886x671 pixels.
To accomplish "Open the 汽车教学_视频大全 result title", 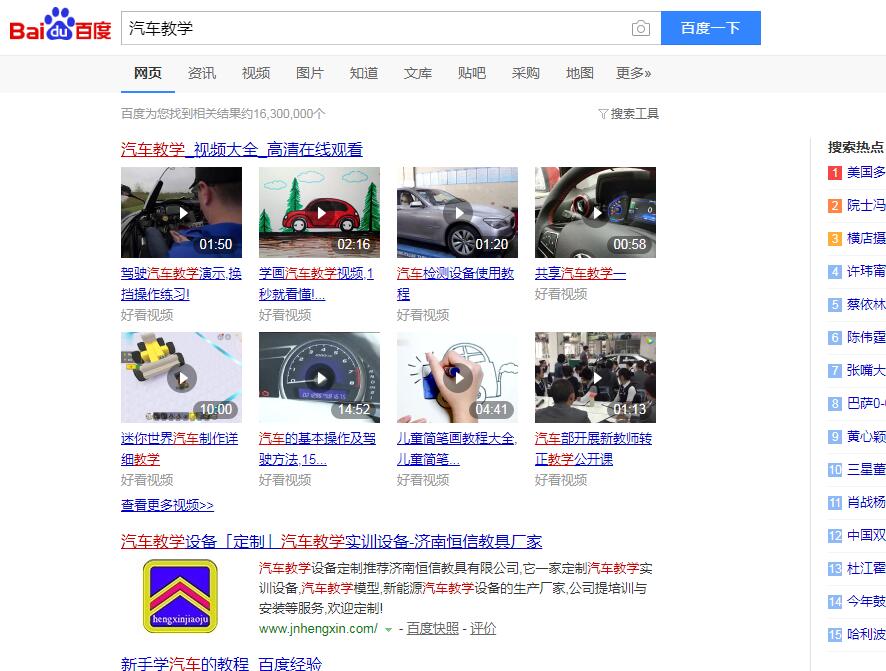I will pyautogui.click(x=242, y=150).
